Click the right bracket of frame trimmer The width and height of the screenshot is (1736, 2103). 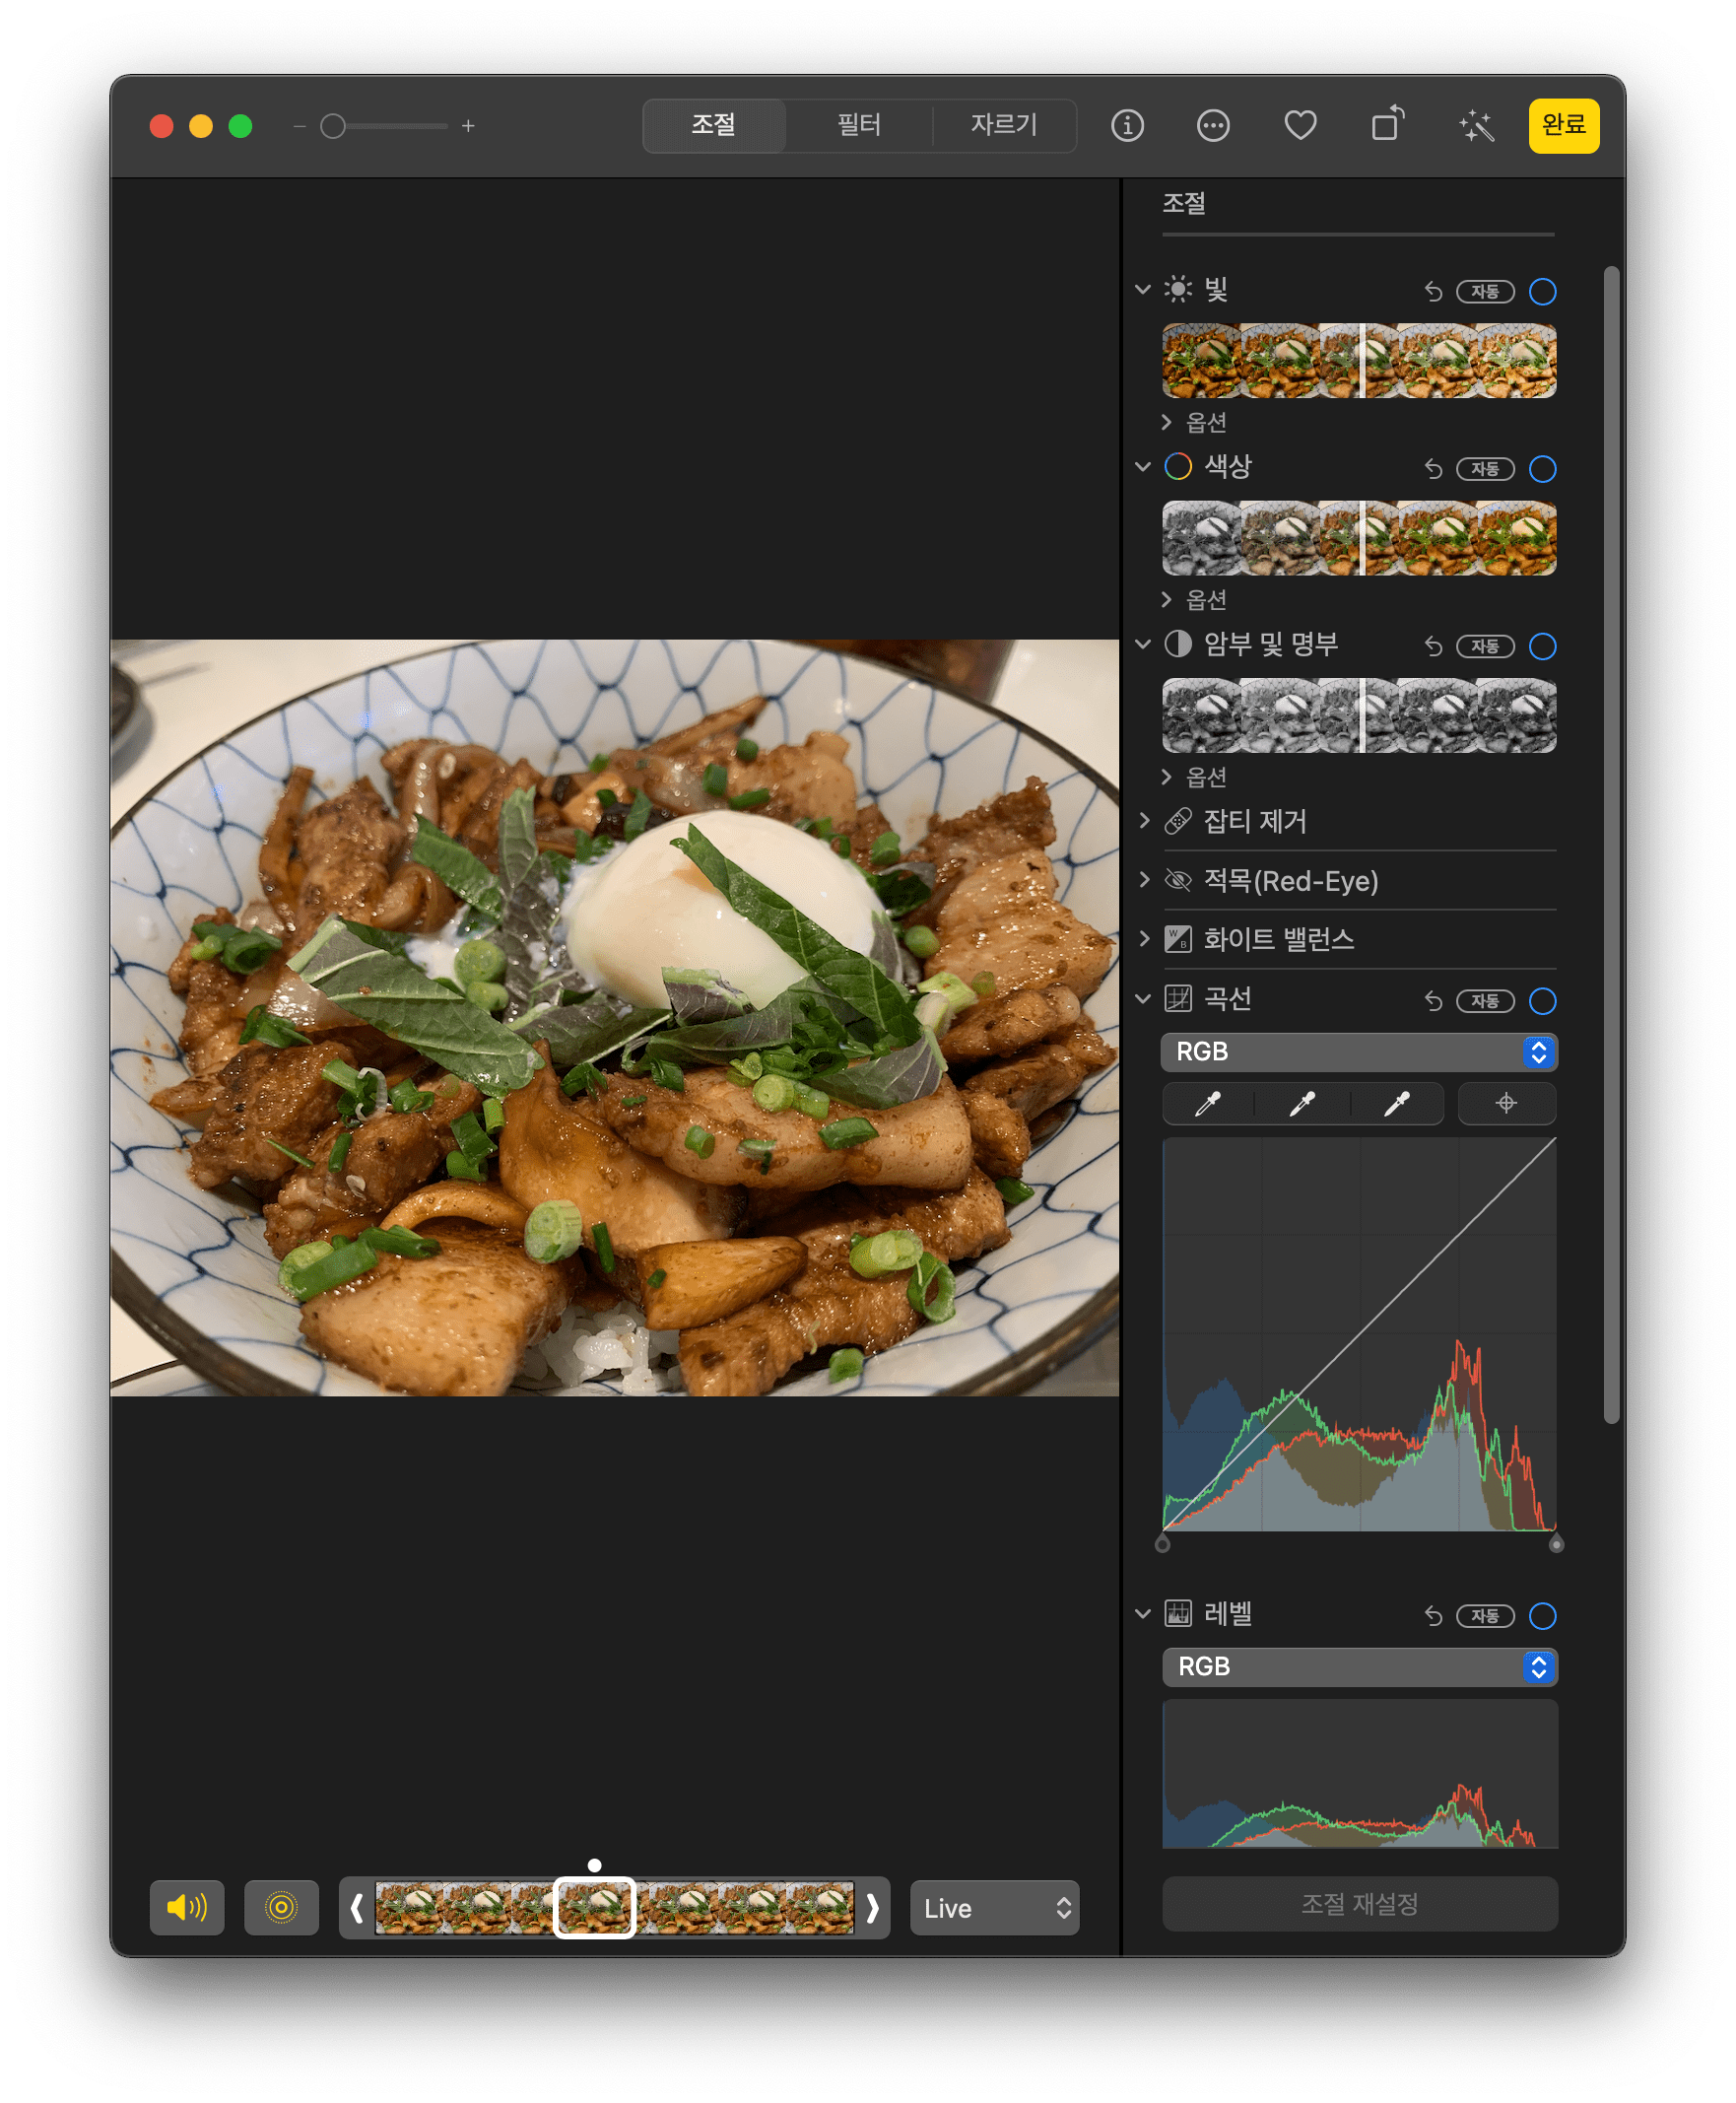pos(872,1909)
